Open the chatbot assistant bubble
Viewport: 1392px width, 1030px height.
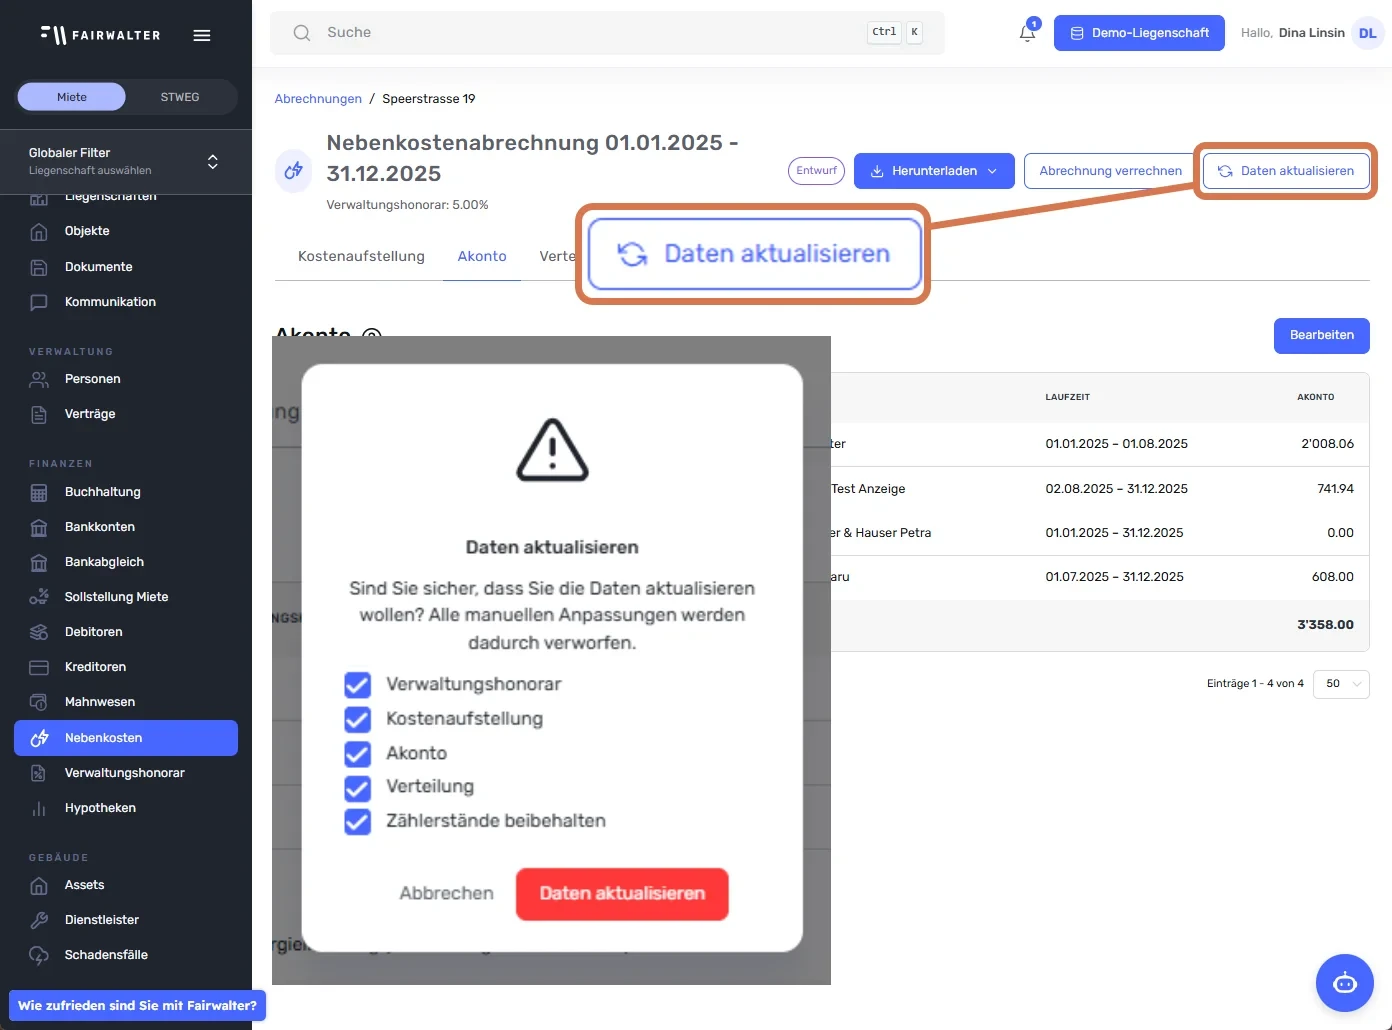pyautogui.click(x=1345, y=983)
